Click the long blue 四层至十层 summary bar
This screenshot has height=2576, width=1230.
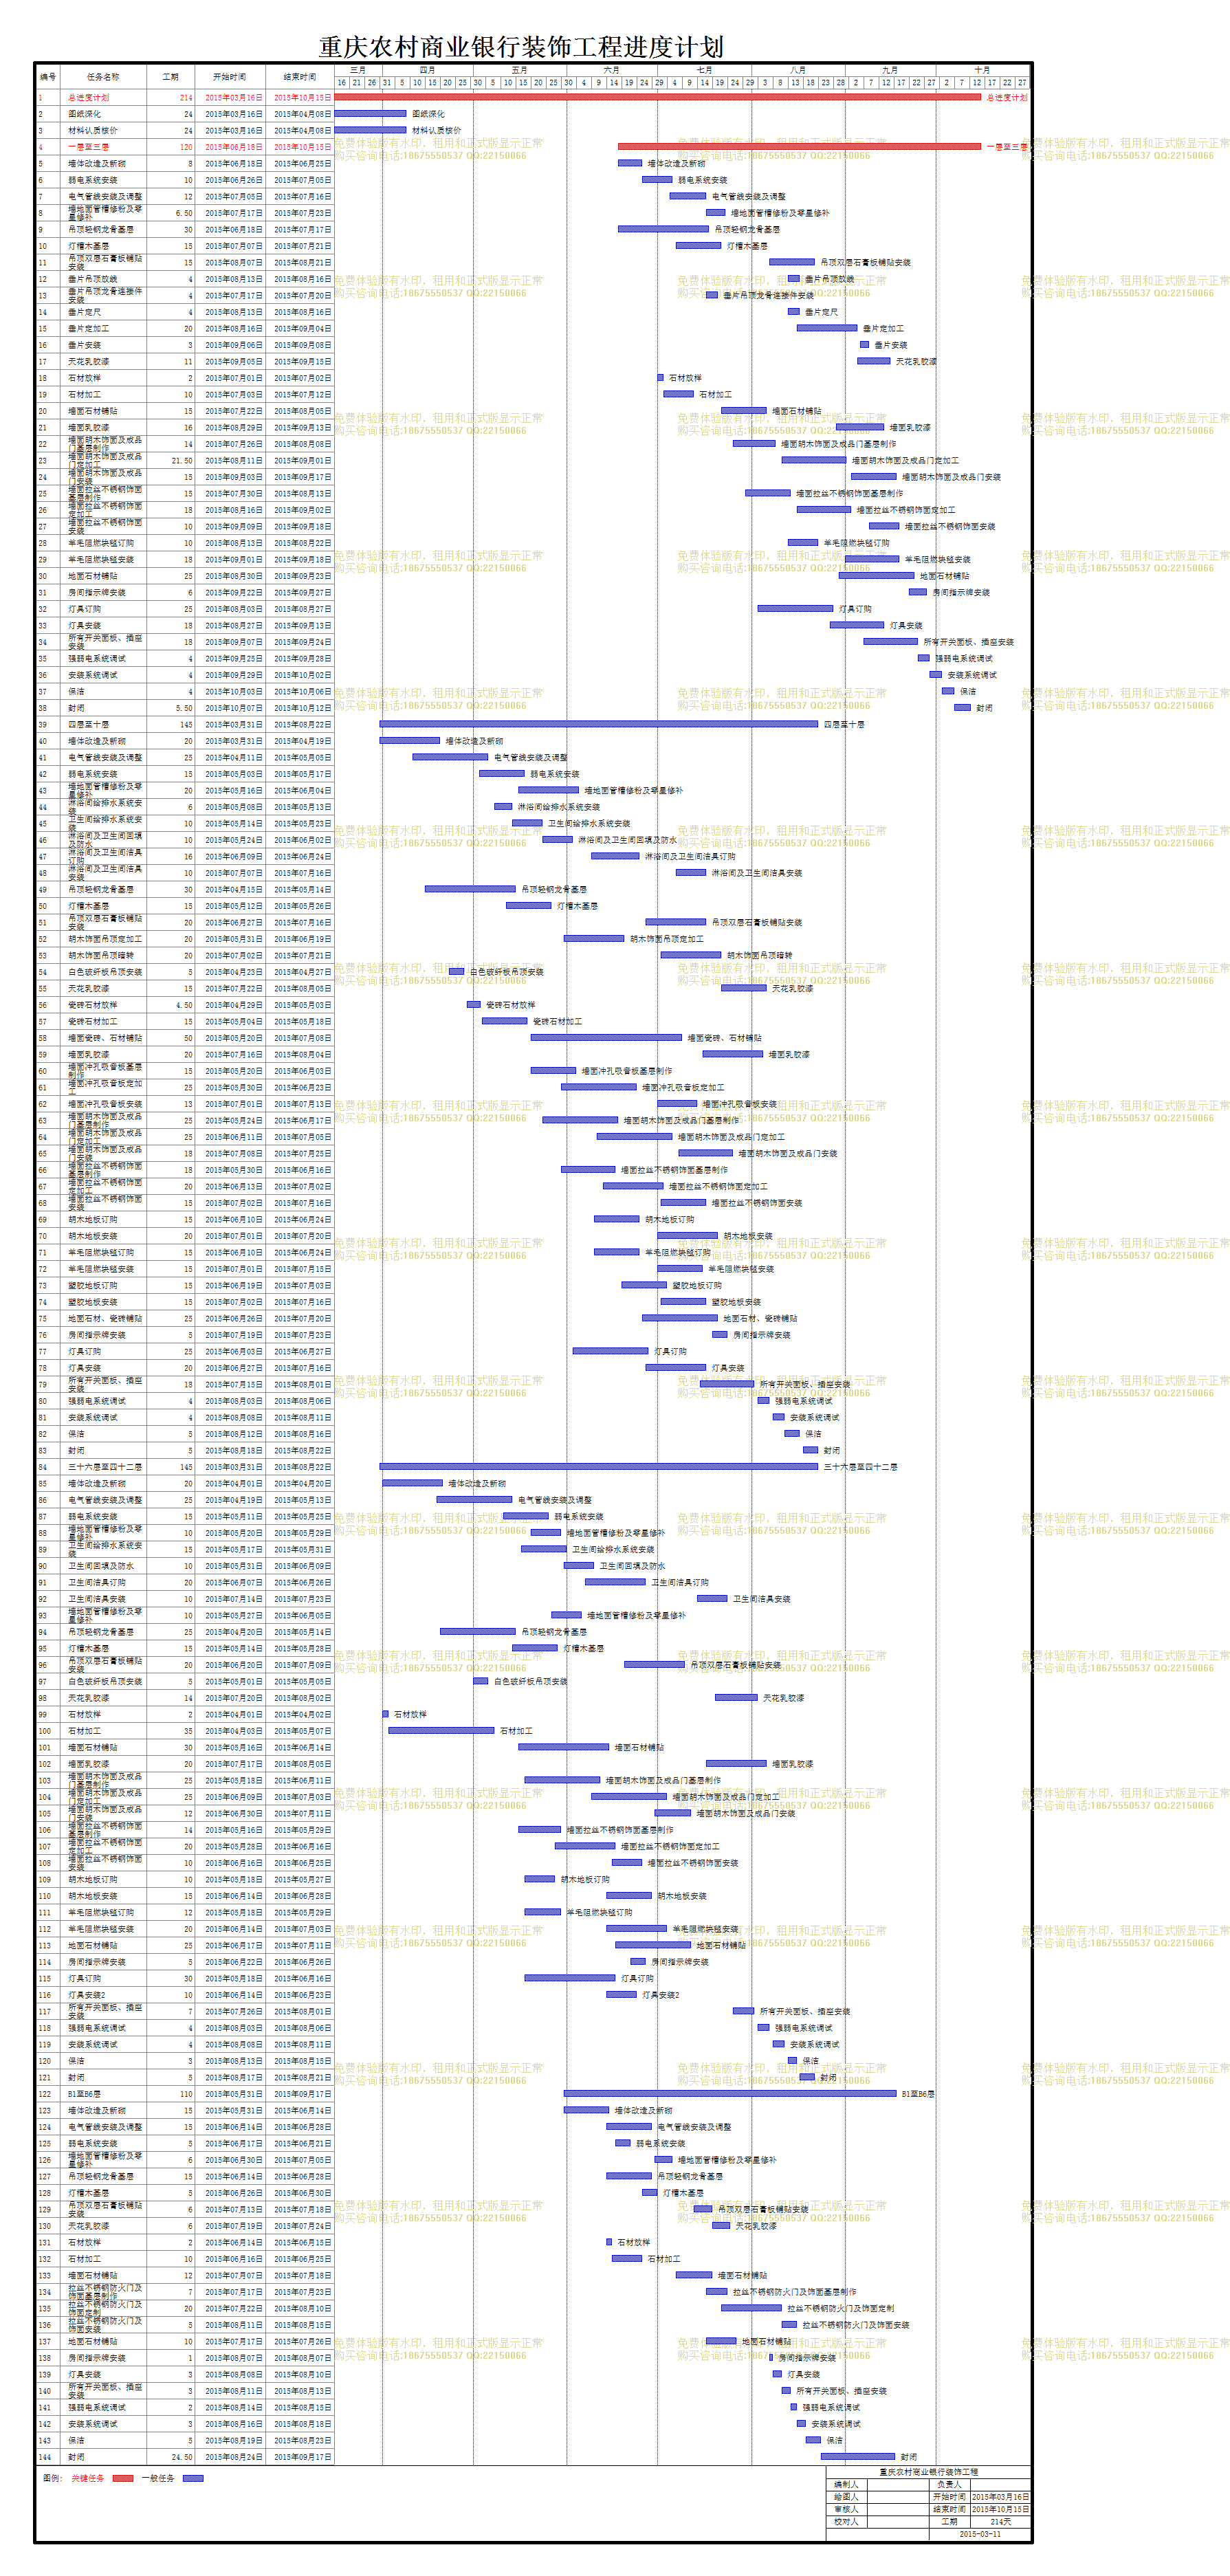[x=599, y=724]
